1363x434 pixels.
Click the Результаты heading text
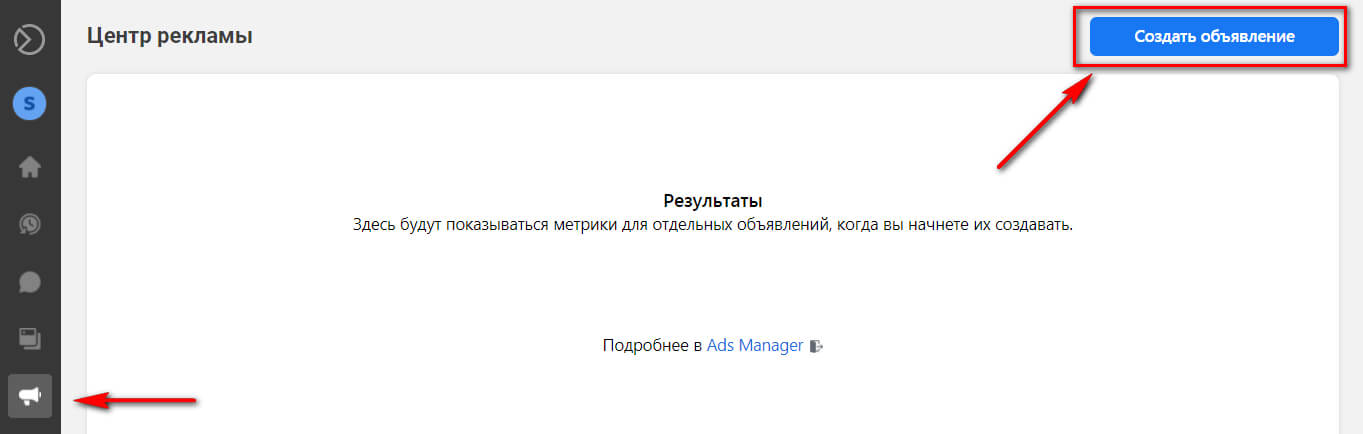tap(713, 201)
